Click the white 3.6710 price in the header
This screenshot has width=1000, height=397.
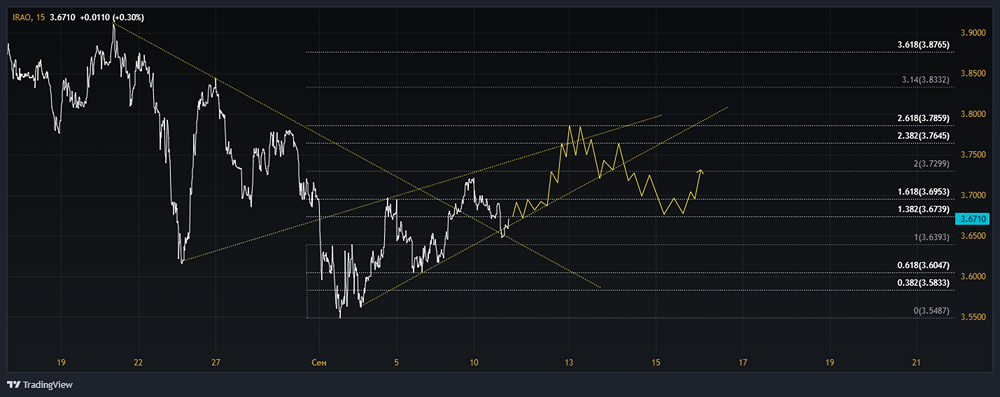click(x=62, y=18)
